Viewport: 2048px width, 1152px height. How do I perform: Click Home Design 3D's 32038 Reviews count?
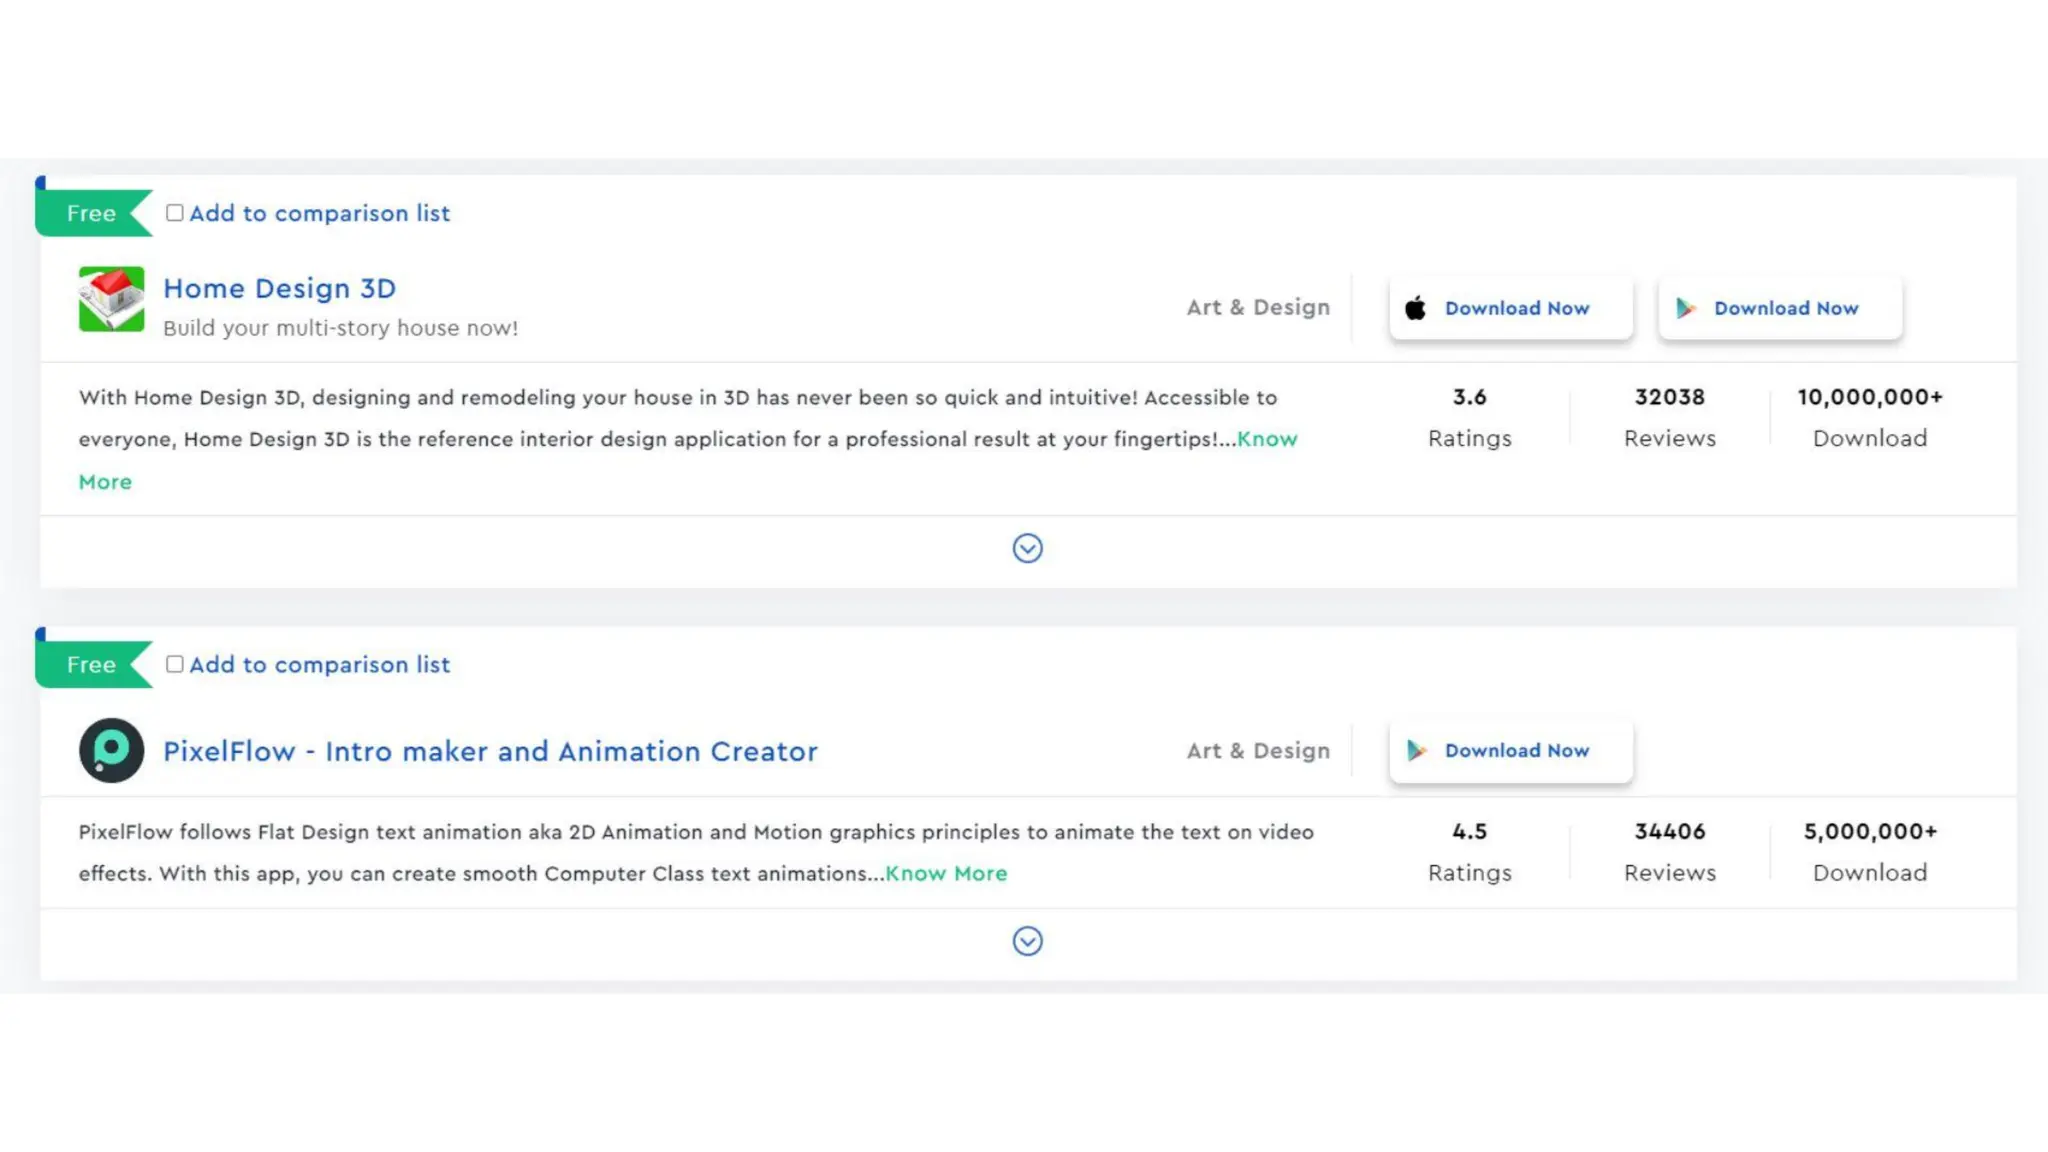click(x=1669, y=397)
